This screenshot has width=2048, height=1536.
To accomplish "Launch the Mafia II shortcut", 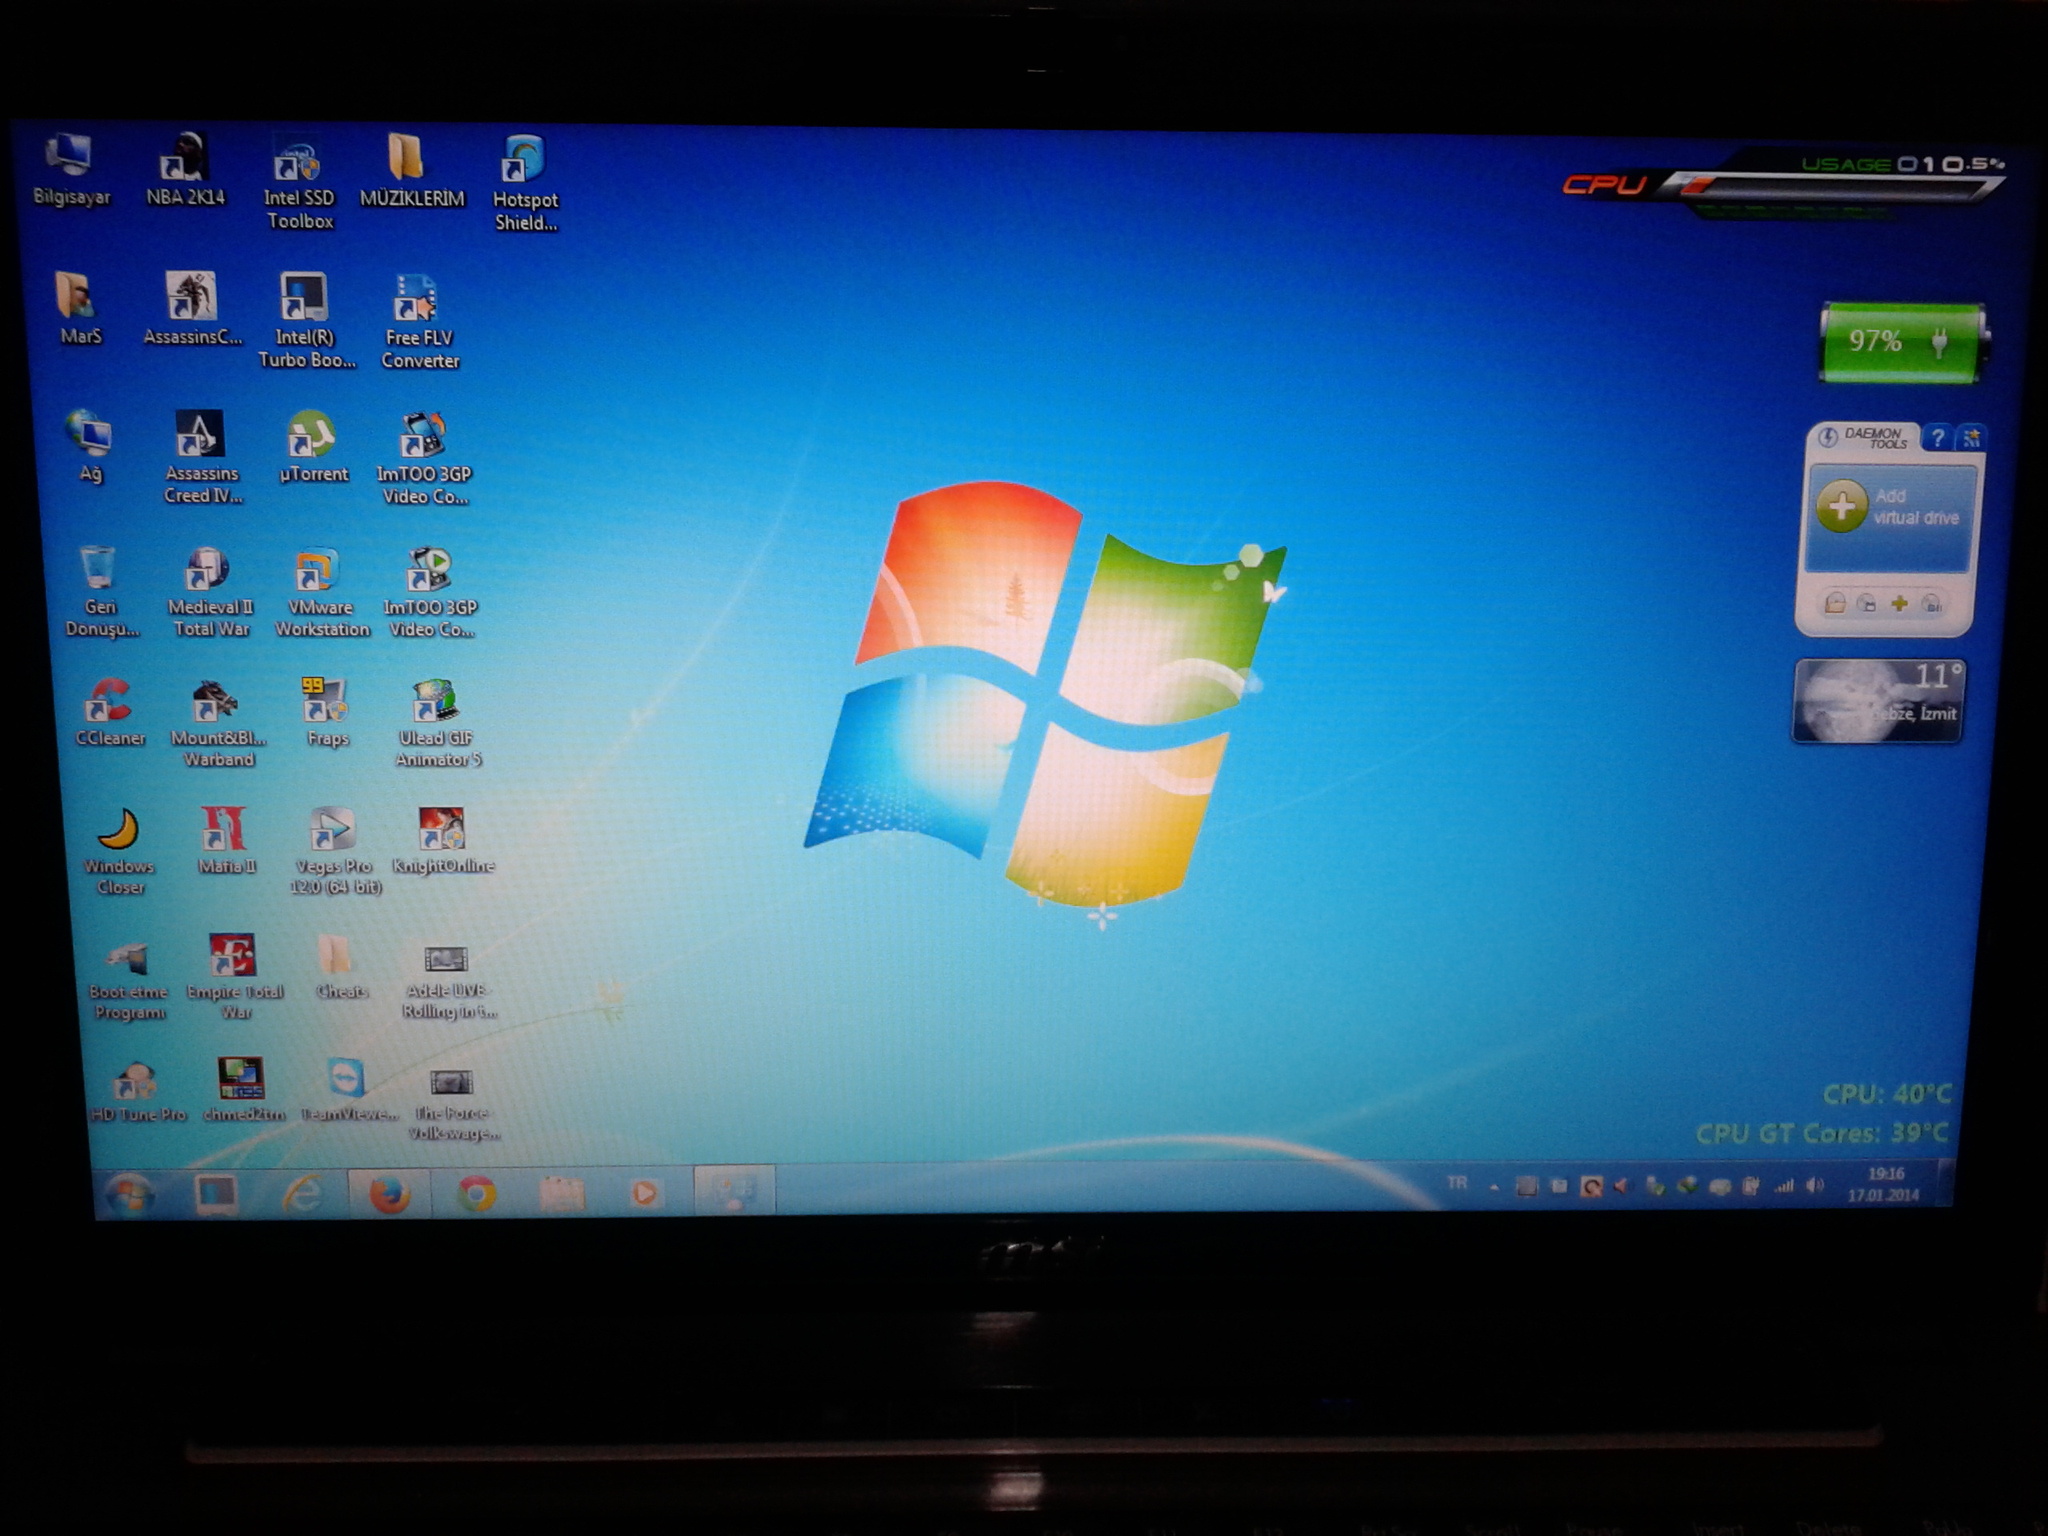I will [x=227, y=840].
